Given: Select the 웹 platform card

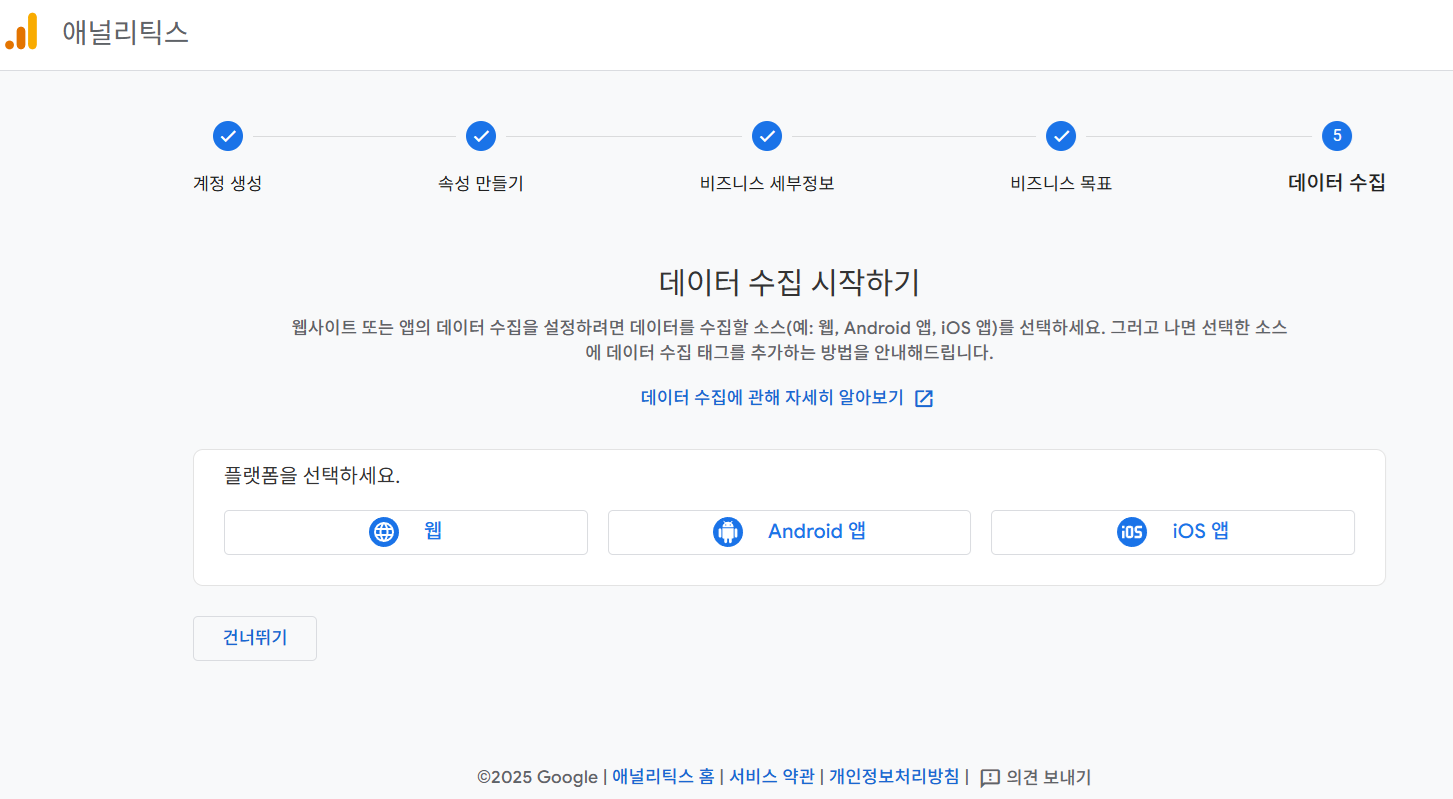Looking at the screenshot, I should [x=406, y=532].
